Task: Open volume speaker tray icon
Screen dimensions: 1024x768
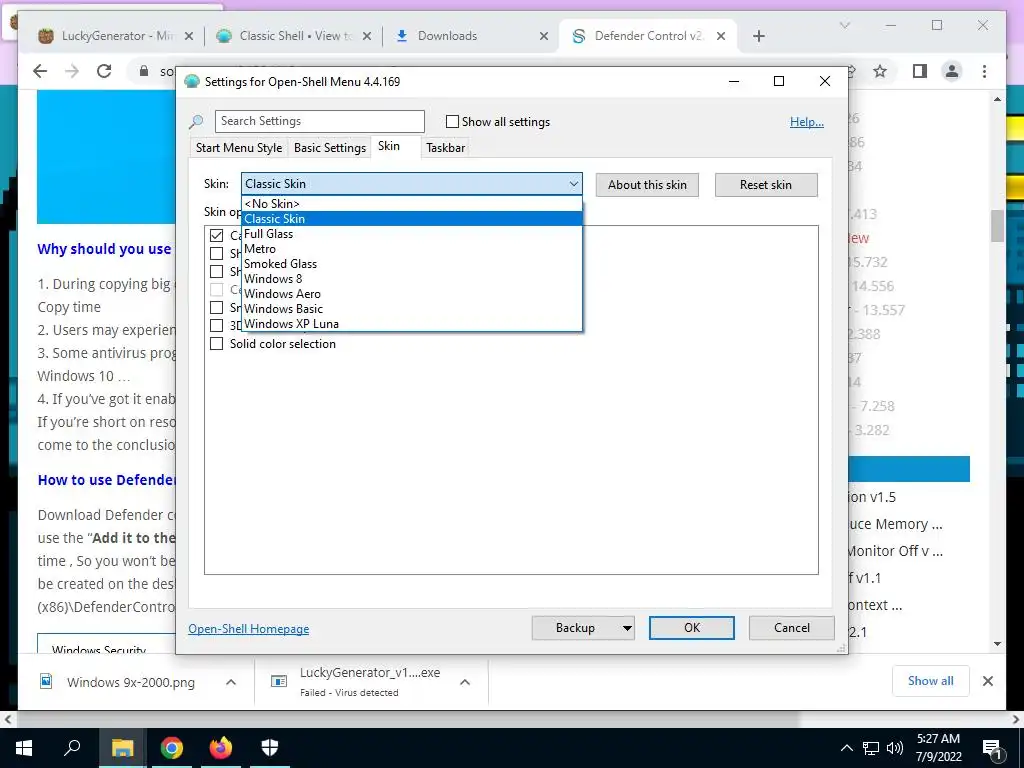Action: click(895, 748)
